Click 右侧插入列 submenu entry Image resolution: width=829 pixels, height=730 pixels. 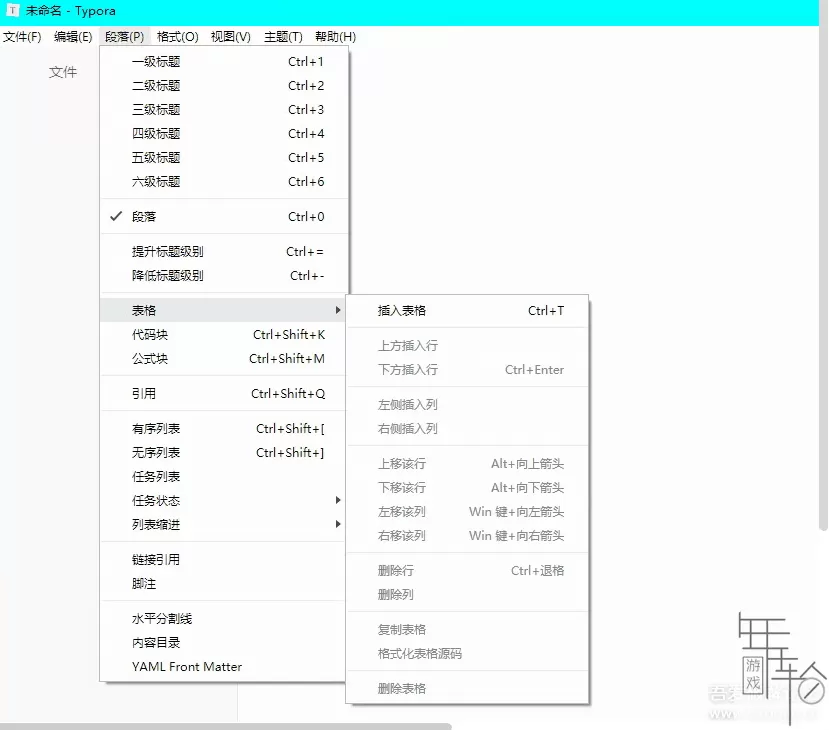pos(467,429)
